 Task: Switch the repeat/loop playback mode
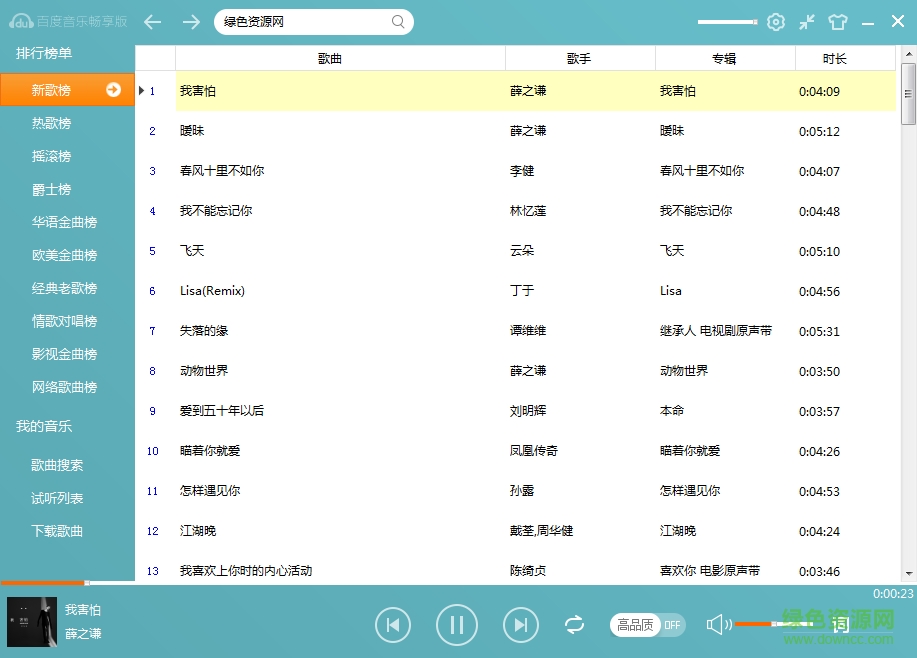574,624
